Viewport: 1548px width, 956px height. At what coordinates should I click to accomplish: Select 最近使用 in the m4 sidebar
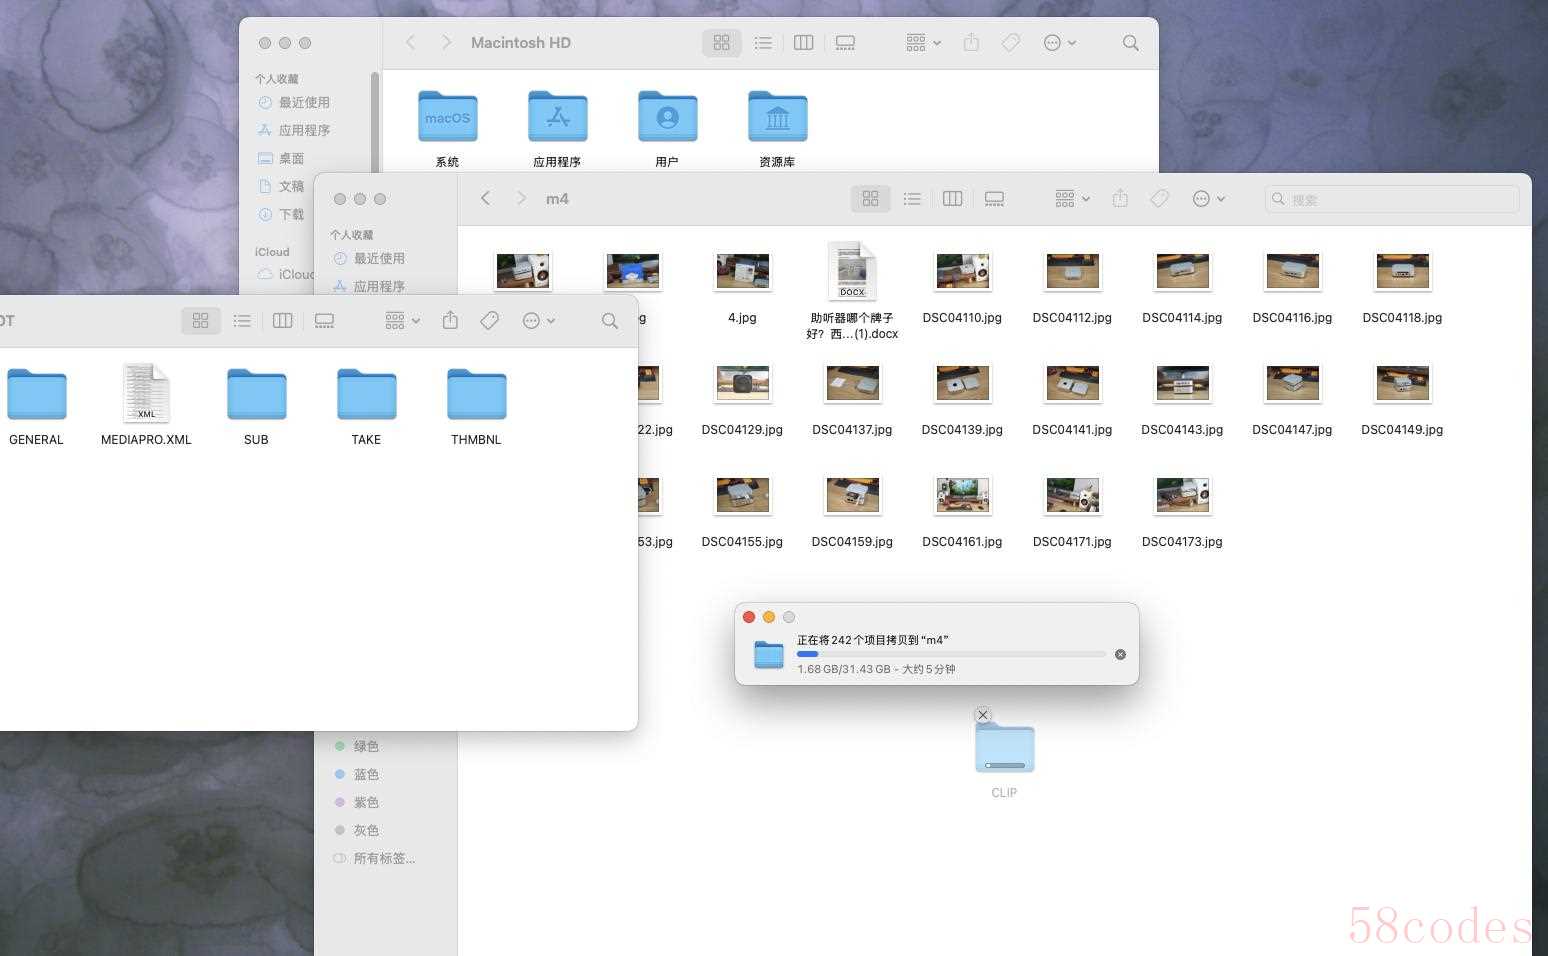378,258
